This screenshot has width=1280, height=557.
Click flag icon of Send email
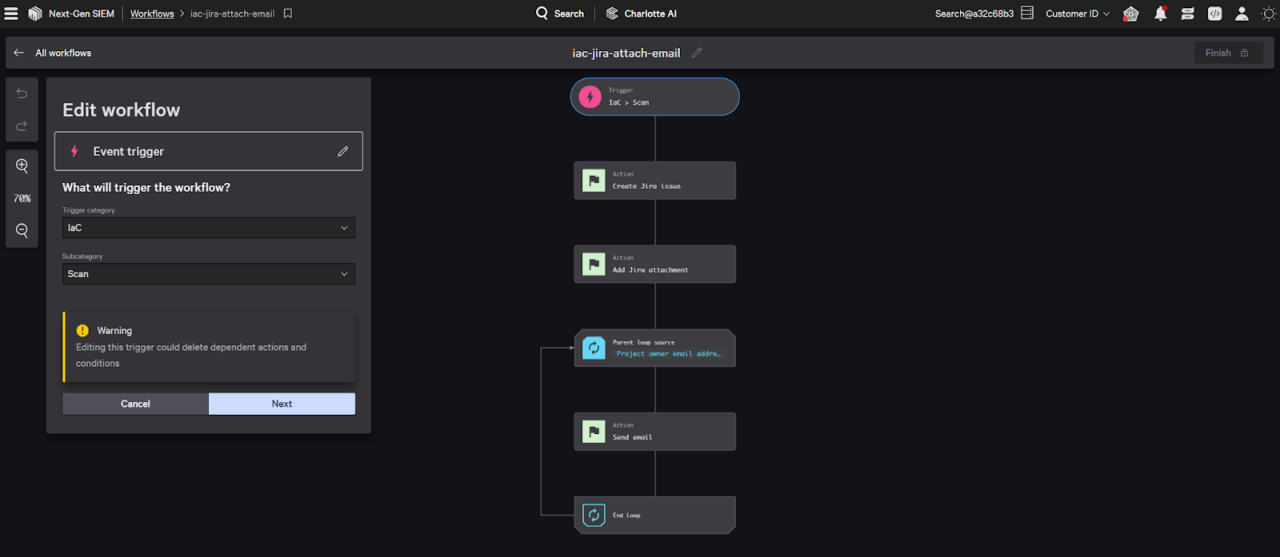point(594,432)
